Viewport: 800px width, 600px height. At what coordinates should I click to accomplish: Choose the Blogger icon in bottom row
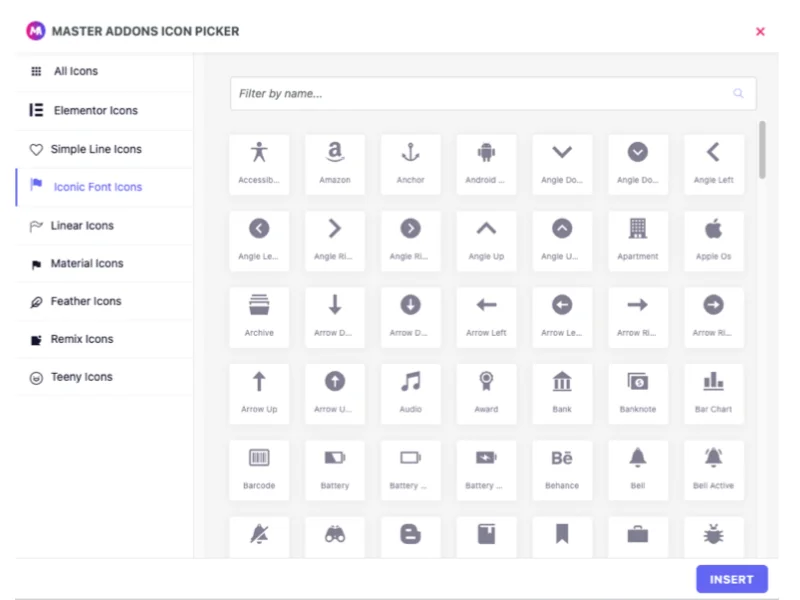(411, 537)
